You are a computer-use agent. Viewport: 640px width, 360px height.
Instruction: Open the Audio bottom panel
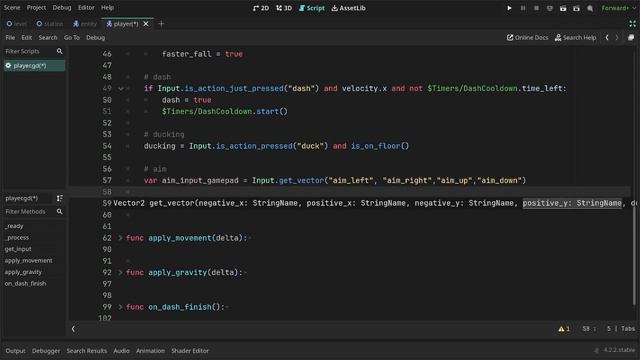pyautogui.click(x=121, y=351)
